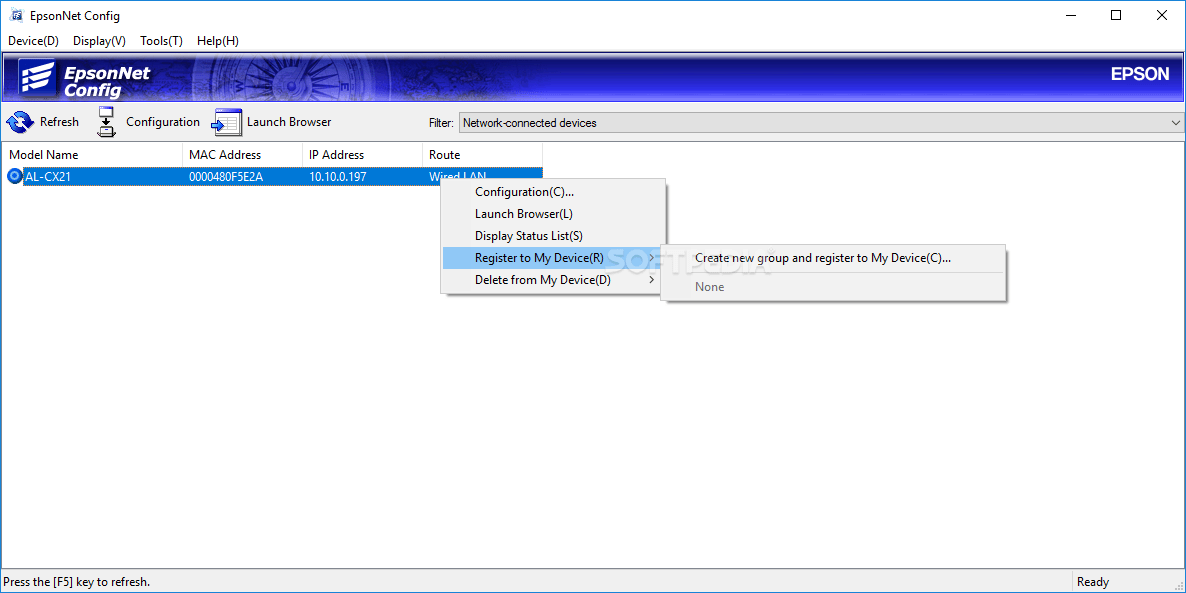The width and height of the screenshot is (1186, 593).
Task: Open the Help(H) menu
Action: point(218,41)
